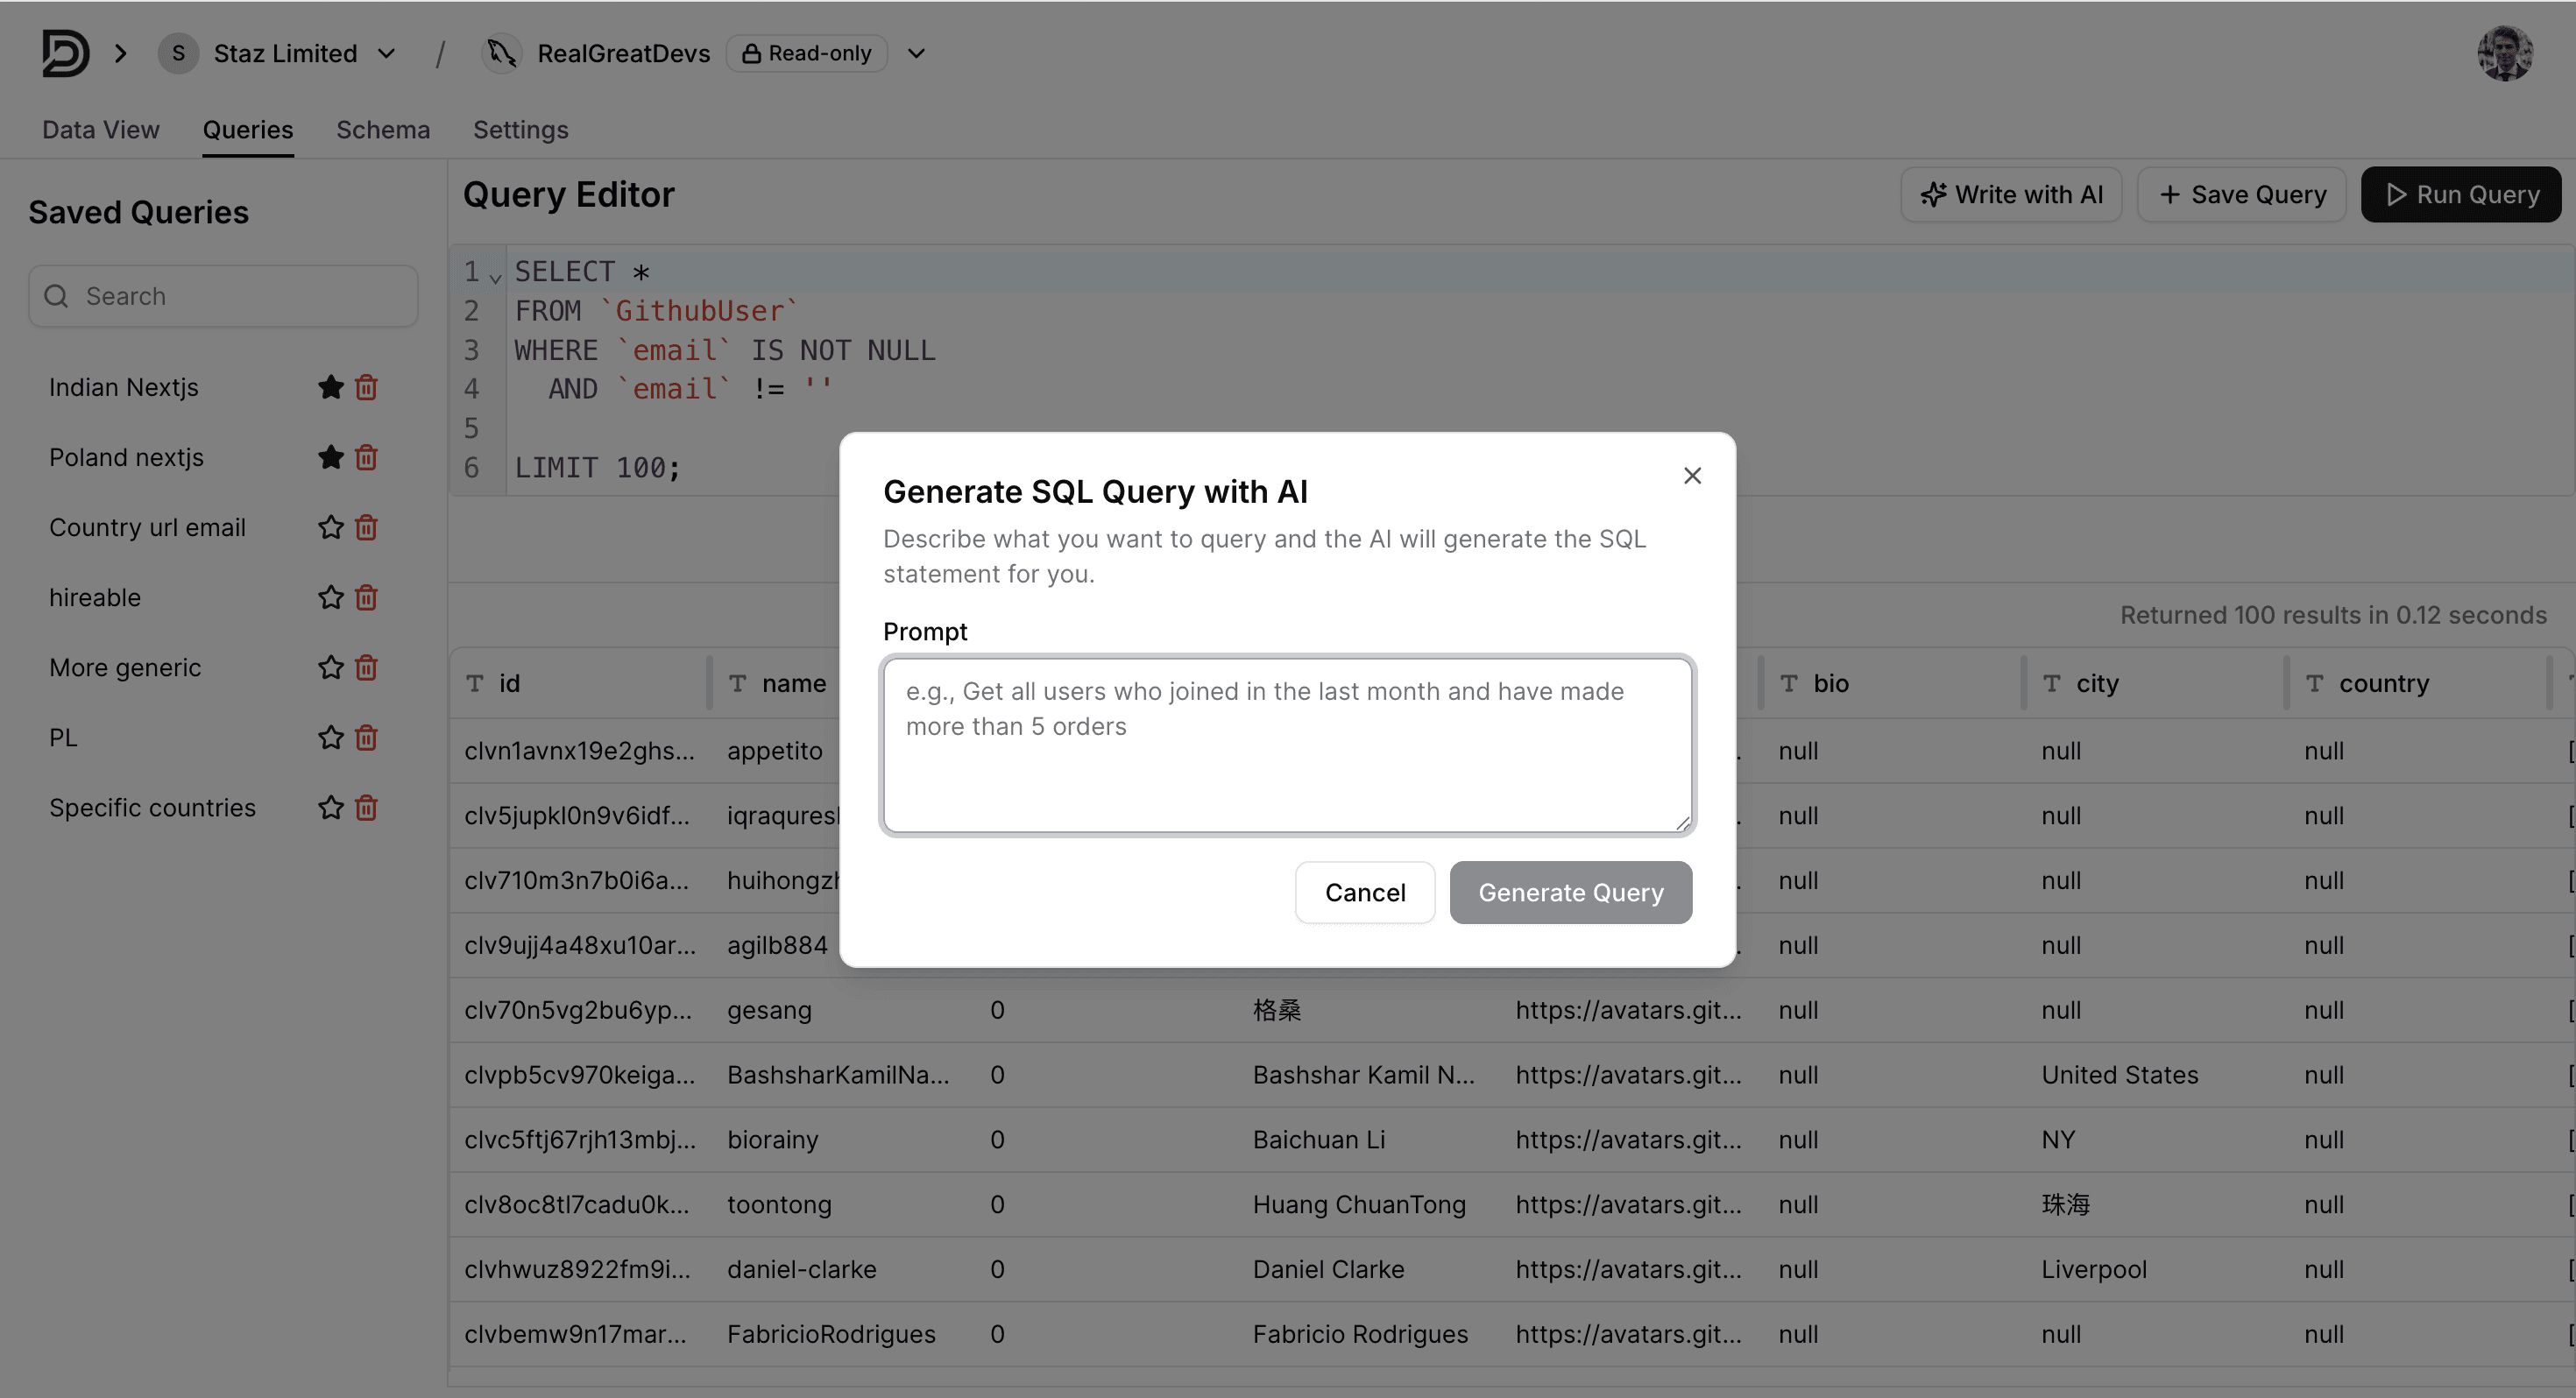
Task: Click trash icon for Specific countries
Action: pos(366,807)
